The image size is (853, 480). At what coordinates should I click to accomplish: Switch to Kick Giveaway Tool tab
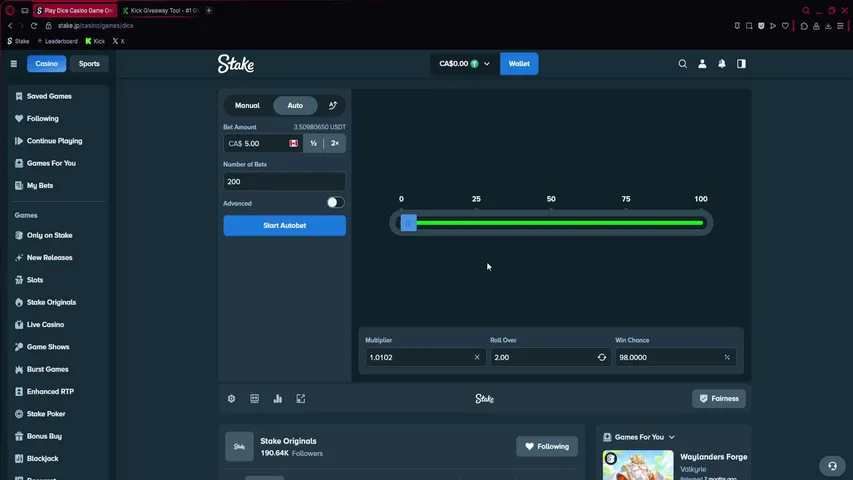(162, 10)
